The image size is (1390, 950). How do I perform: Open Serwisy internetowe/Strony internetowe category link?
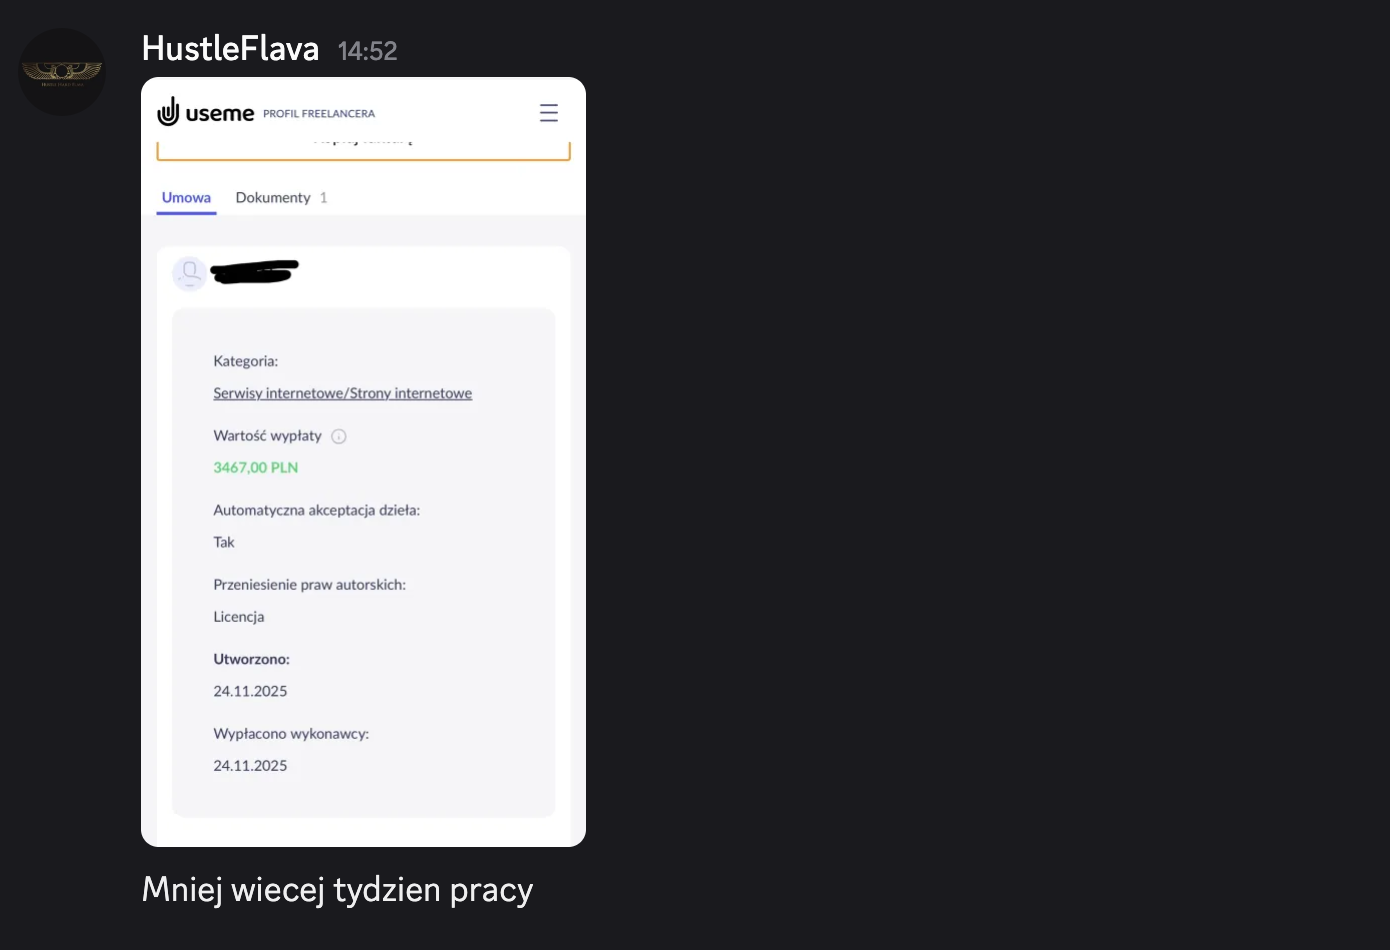click(343, 393)
